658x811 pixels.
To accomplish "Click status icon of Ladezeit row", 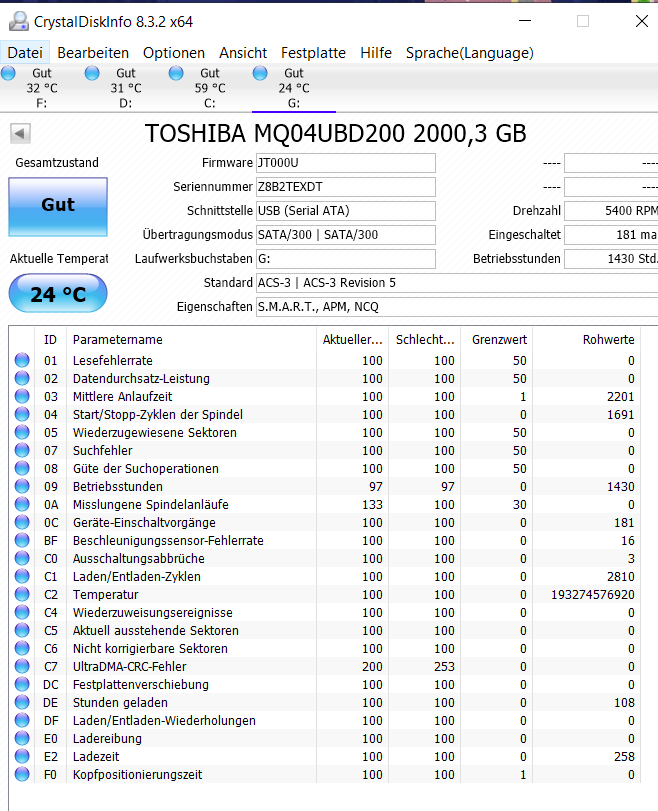I will pos(22,756).
